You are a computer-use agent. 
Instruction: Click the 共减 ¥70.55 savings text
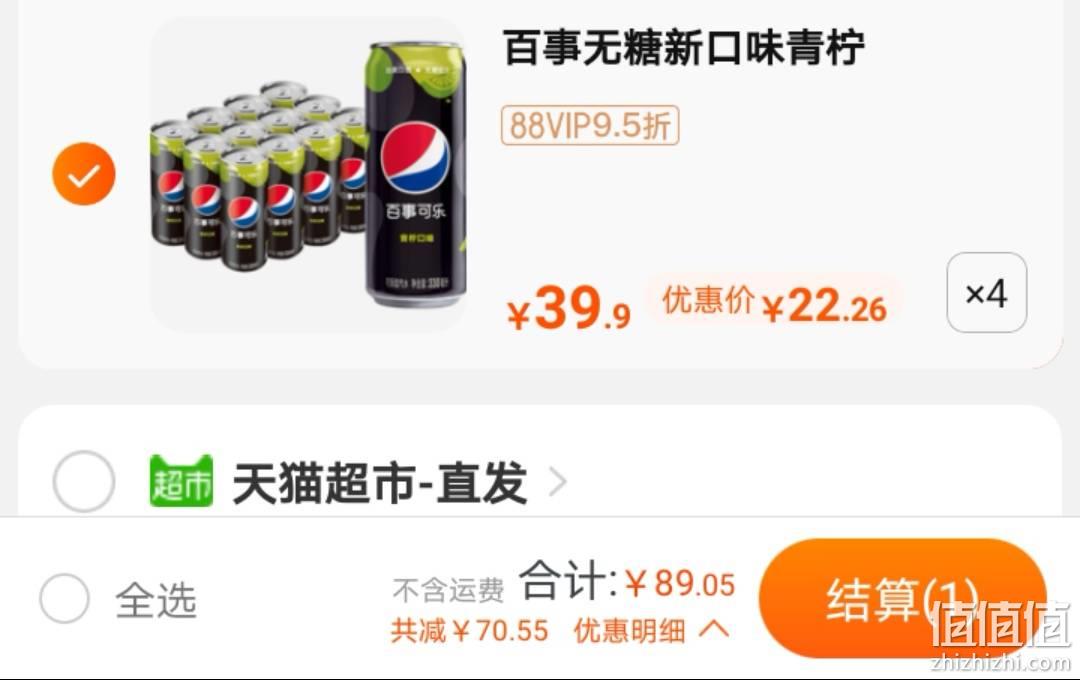click(x=470, y=630)
